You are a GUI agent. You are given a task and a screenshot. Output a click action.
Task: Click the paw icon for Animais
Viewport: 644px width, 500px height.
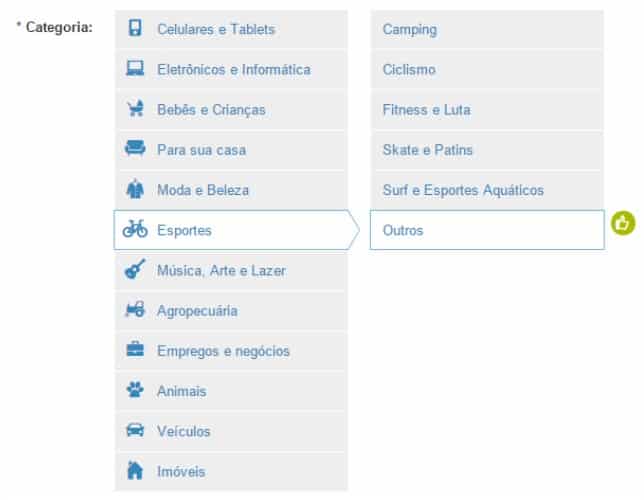135,389
